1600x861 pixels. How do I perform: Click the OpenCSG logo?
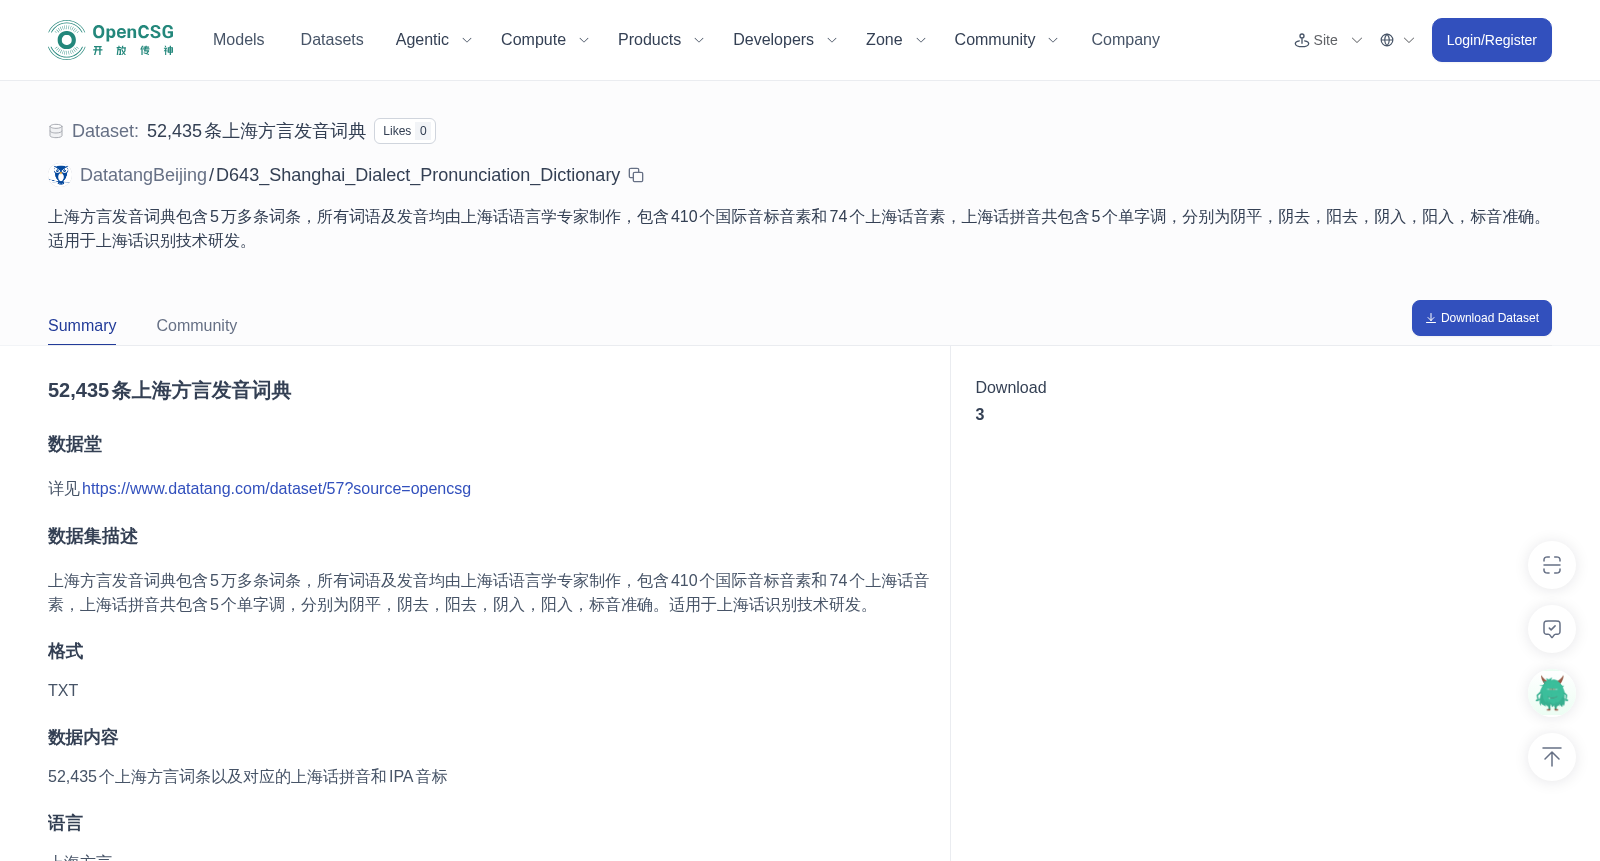[x=111, y=40]
